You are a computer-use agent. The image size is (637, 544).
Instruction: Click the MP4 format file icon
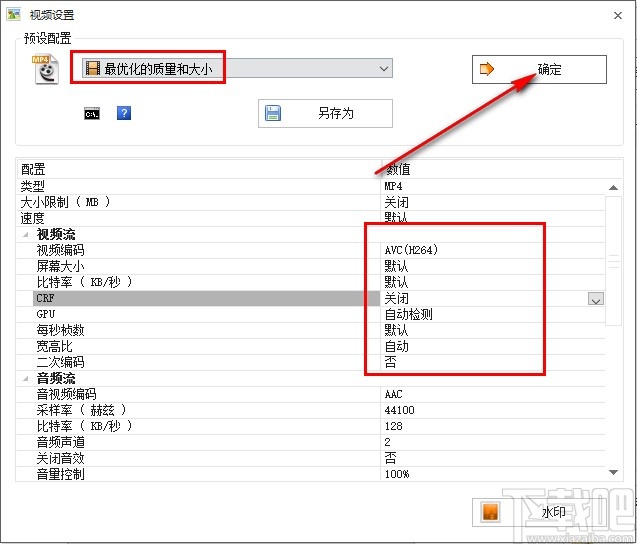(45, 69)
